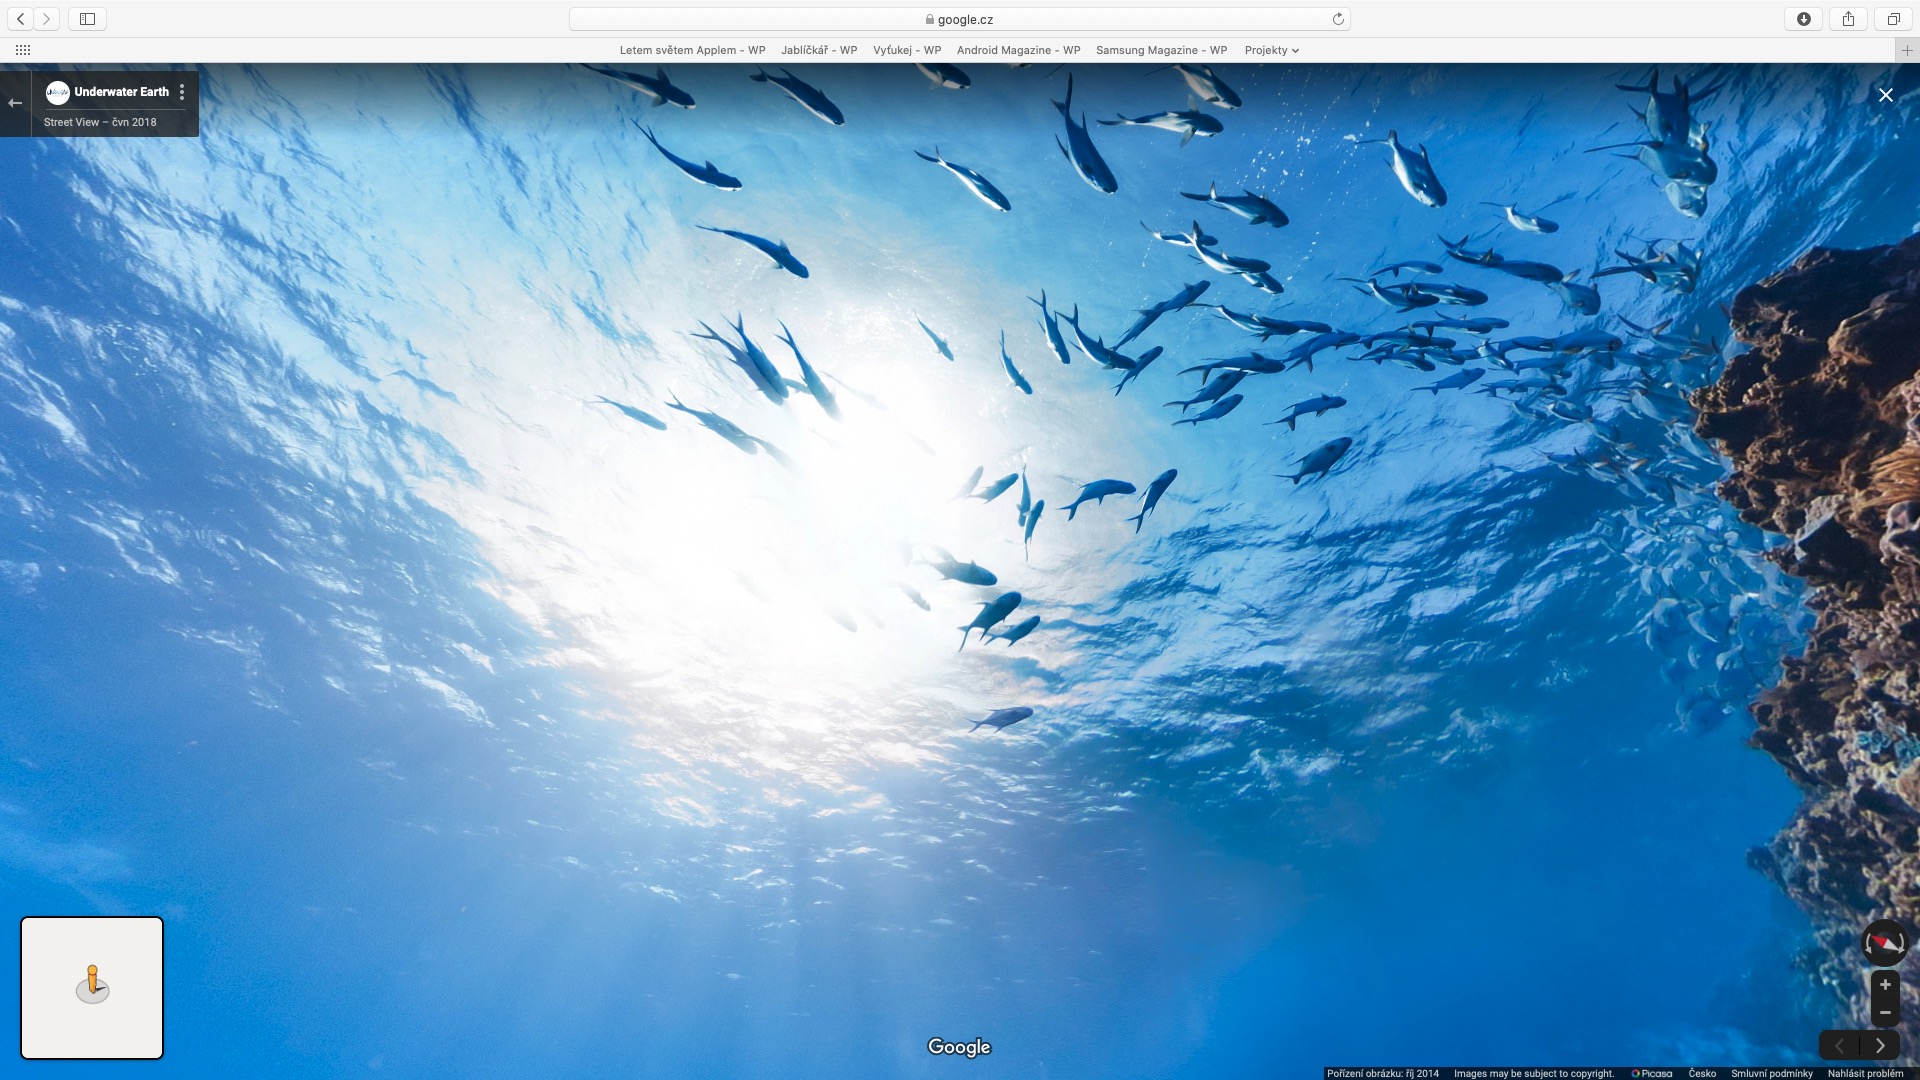The height and width of the screenshot is (1080, 1920).
Task: Open the minimap with the pegman thumbnail
Action: click(x=92, y=987)
